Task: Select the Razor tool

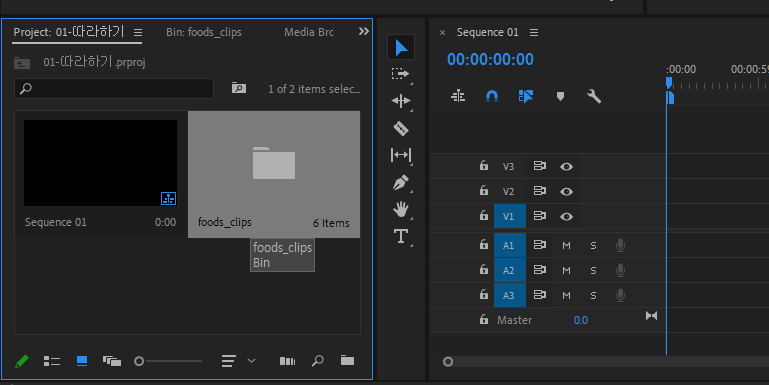Action: pyautogui.click(x=401, y=128)
